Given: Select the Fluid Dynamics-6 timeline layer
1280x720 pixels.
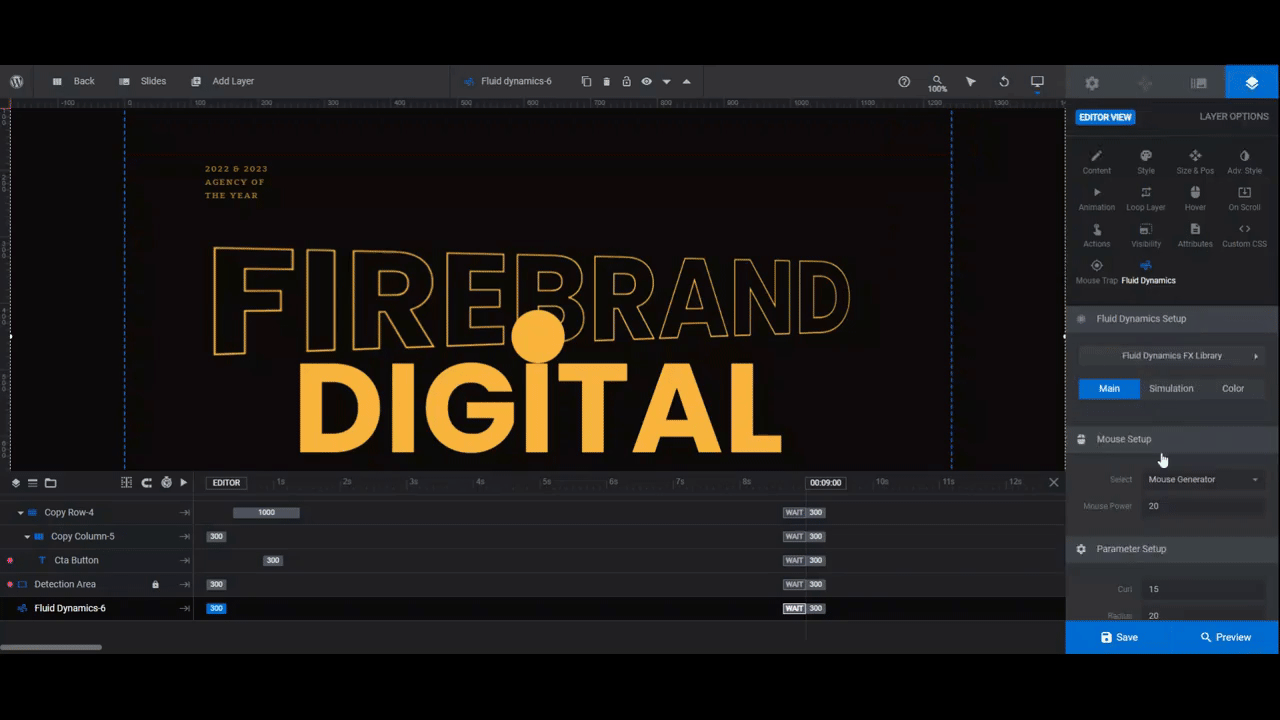Looking at the screenshot, I should click(x=97, y=608).
